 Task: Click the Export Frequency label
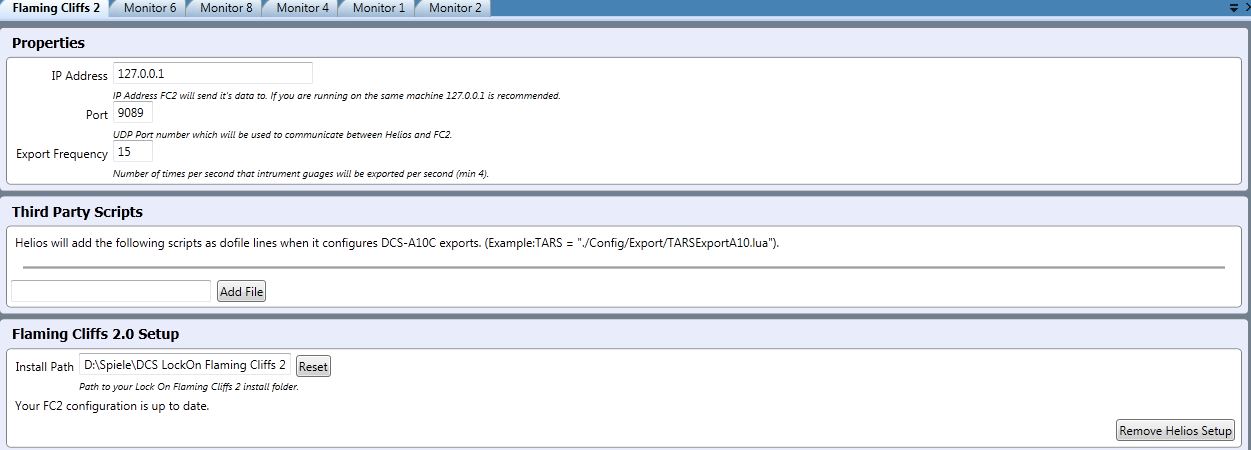click(62, 154)
